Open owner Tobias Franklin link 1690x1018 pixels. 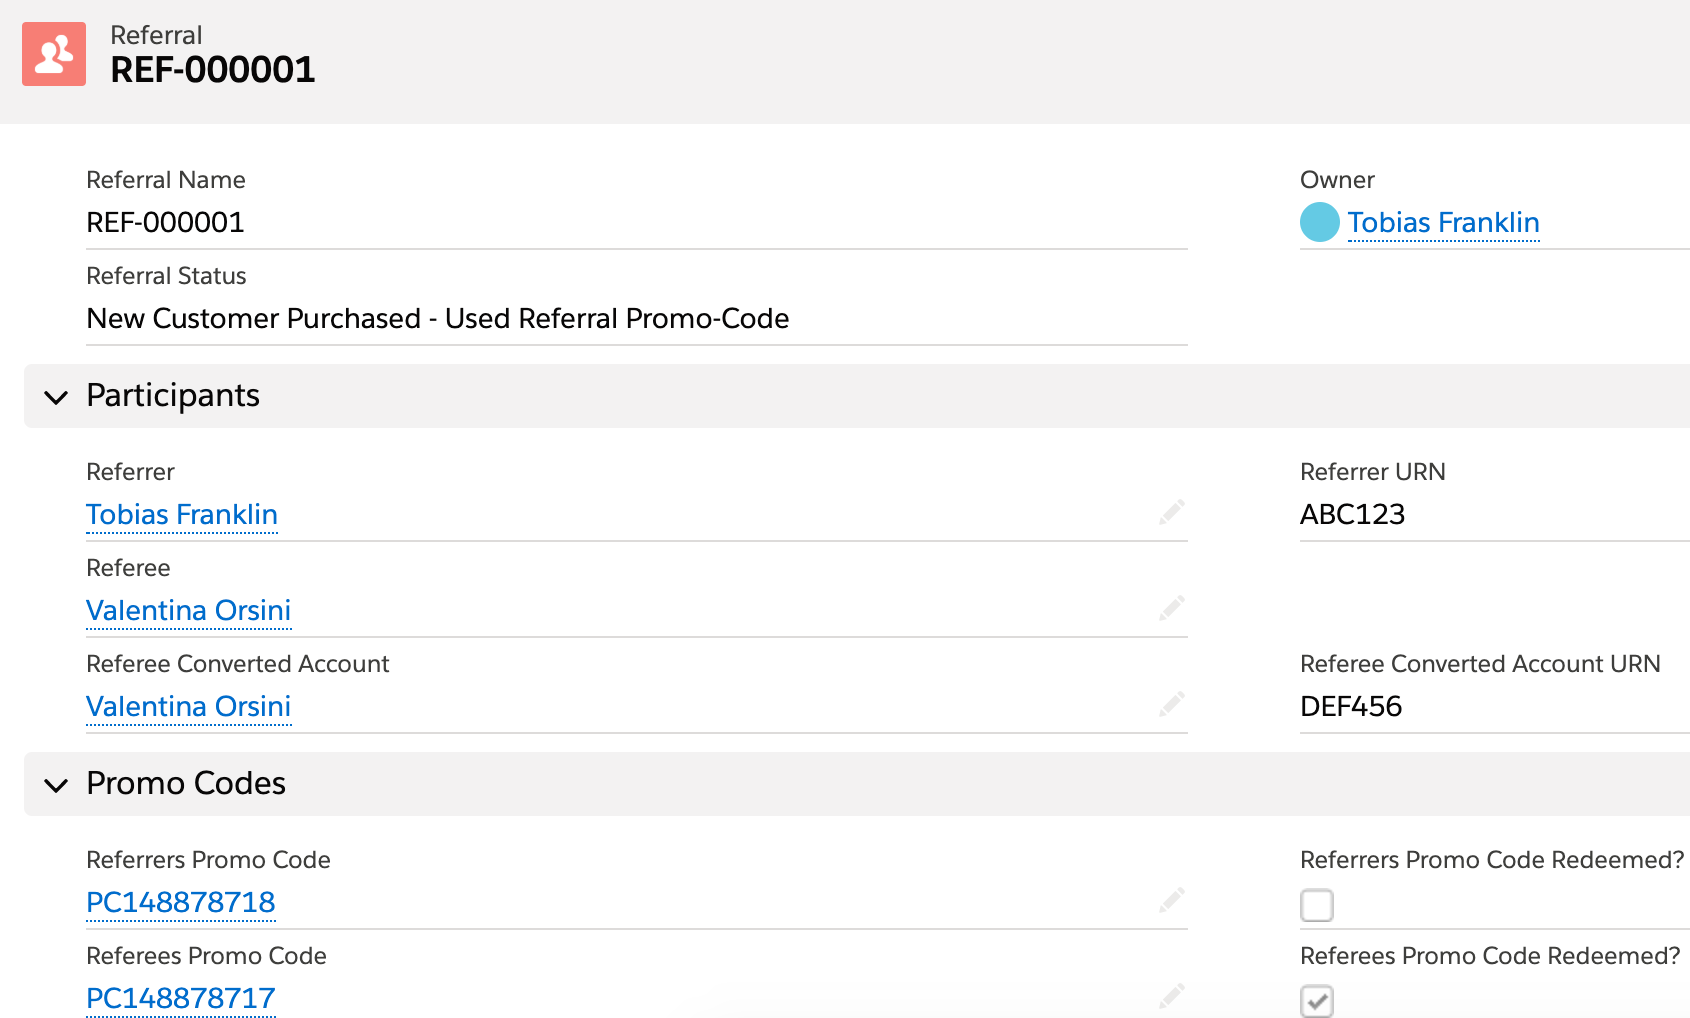[x=1443, y=222]
